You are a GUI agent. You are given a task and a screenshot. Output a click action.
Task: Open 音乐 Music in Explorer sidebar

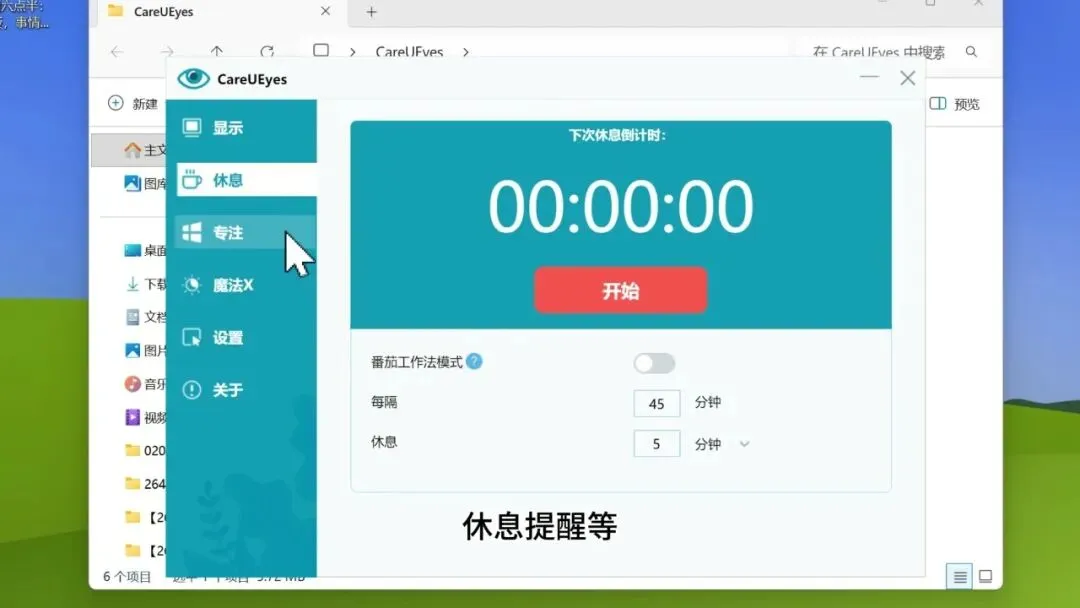click(x=145, y=384)
